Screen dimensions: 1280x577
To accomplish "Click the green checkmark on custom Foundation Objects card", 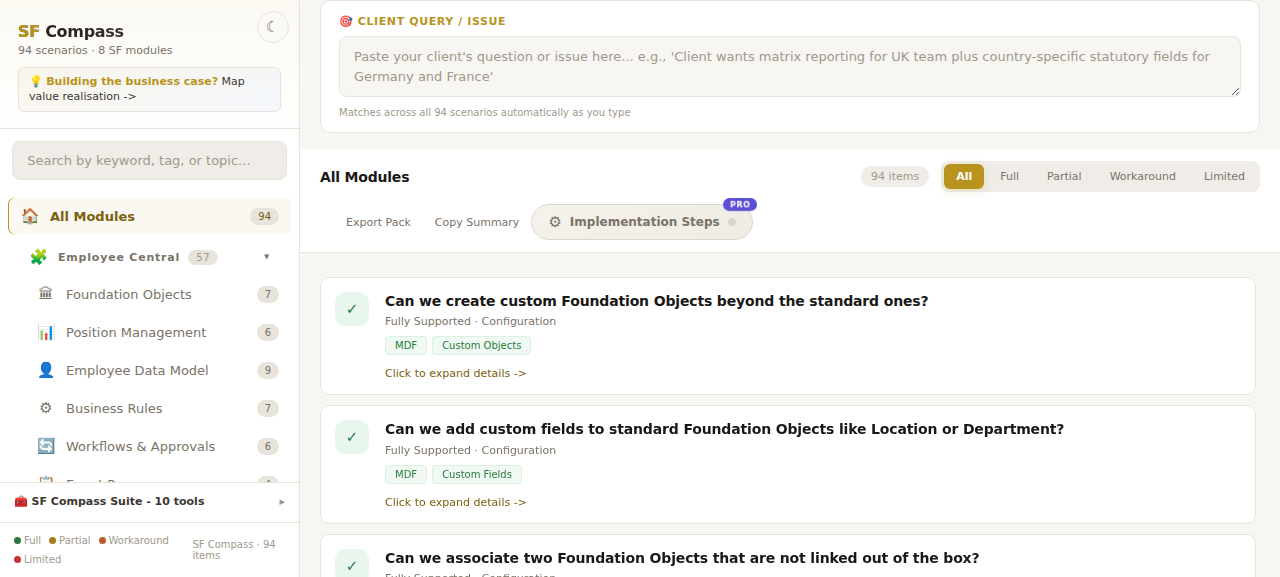I will pyautogui.click(x=352, y=309).
